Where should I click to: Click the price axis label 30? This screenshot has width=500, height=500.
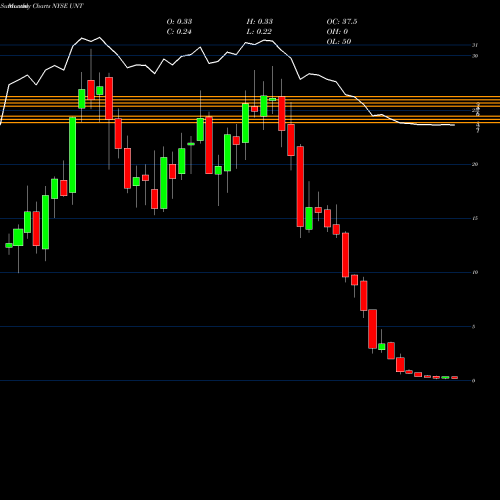pos(475,56)
